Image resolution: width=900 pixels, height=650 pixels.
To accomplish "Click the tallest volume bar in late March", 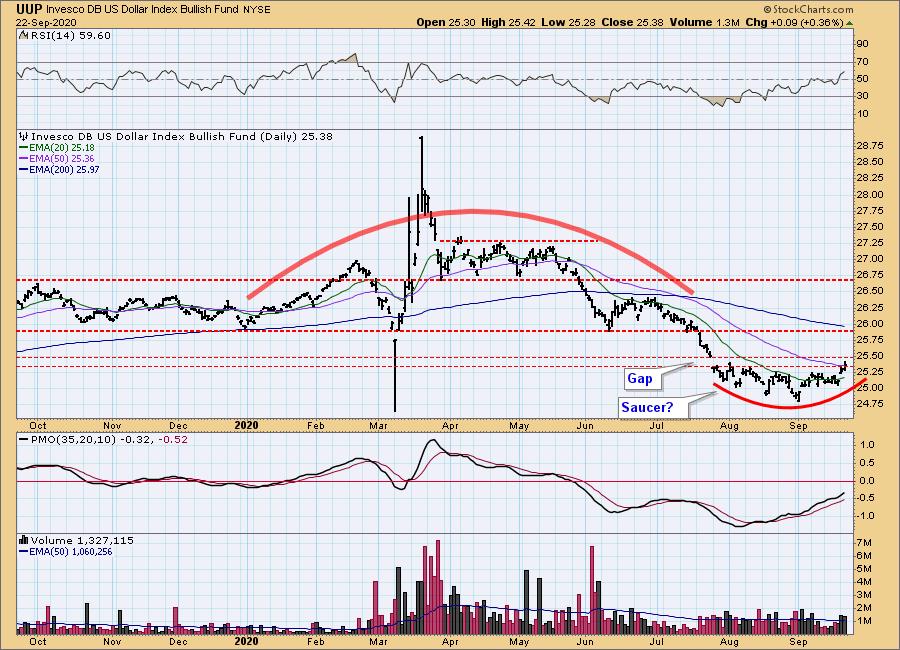I will tap(438, 587).
